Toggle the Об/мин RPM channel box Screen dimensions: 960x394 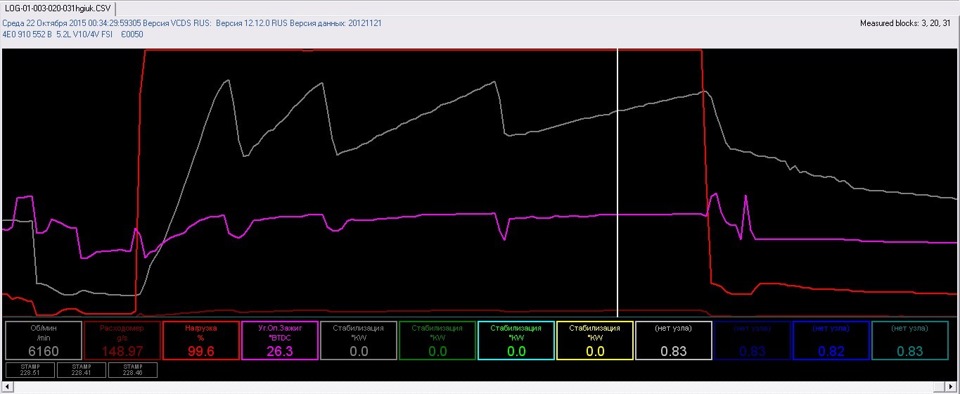(x=43, y=340)
